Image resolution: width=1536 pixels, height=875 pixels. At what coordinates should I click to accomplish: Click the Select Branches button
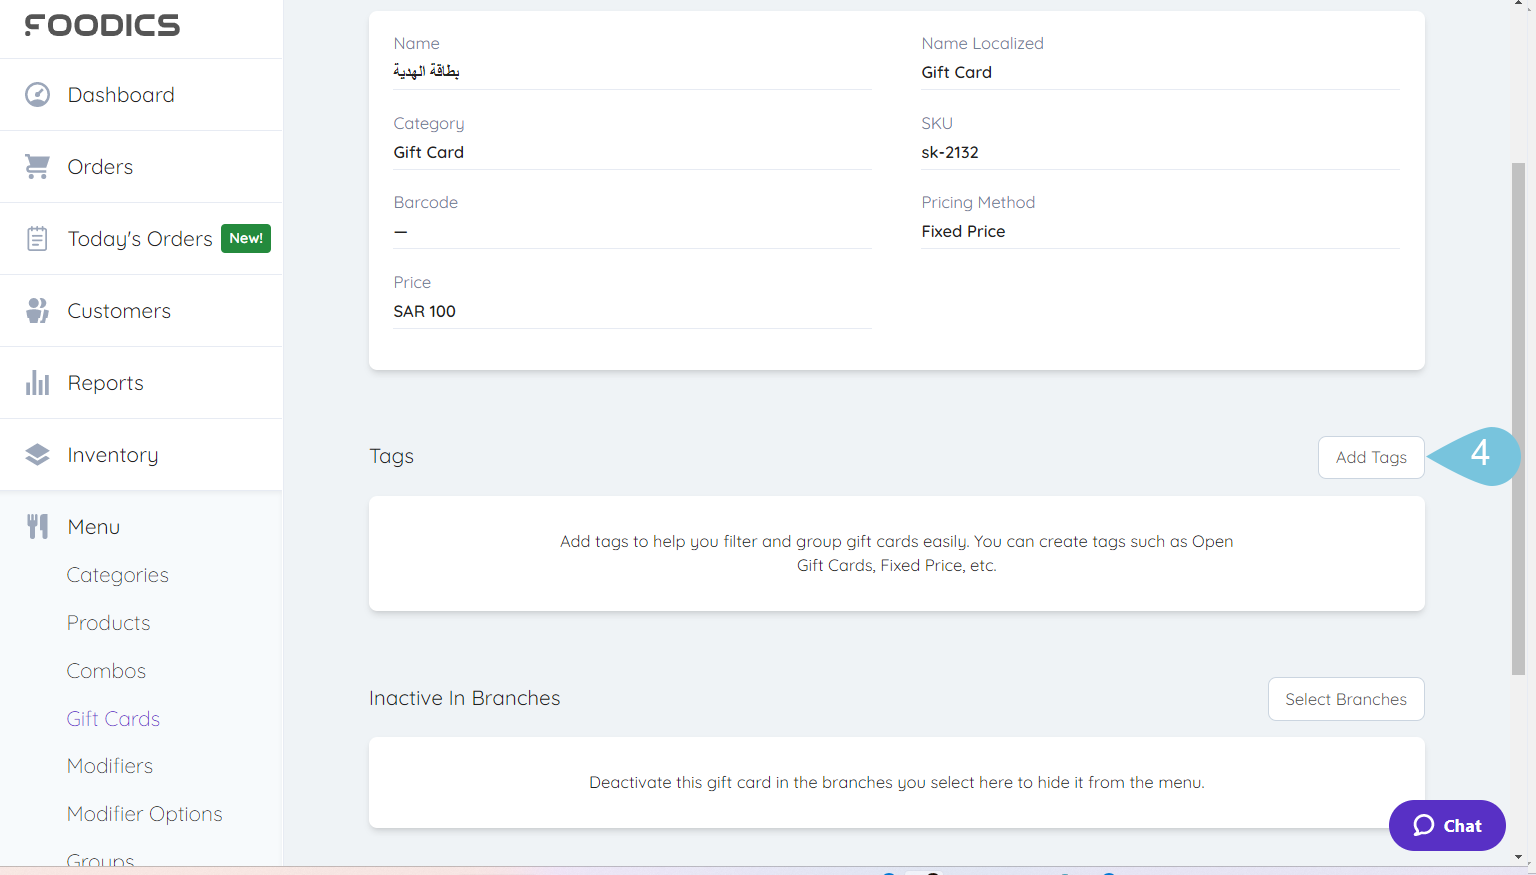click(1346, 699)
